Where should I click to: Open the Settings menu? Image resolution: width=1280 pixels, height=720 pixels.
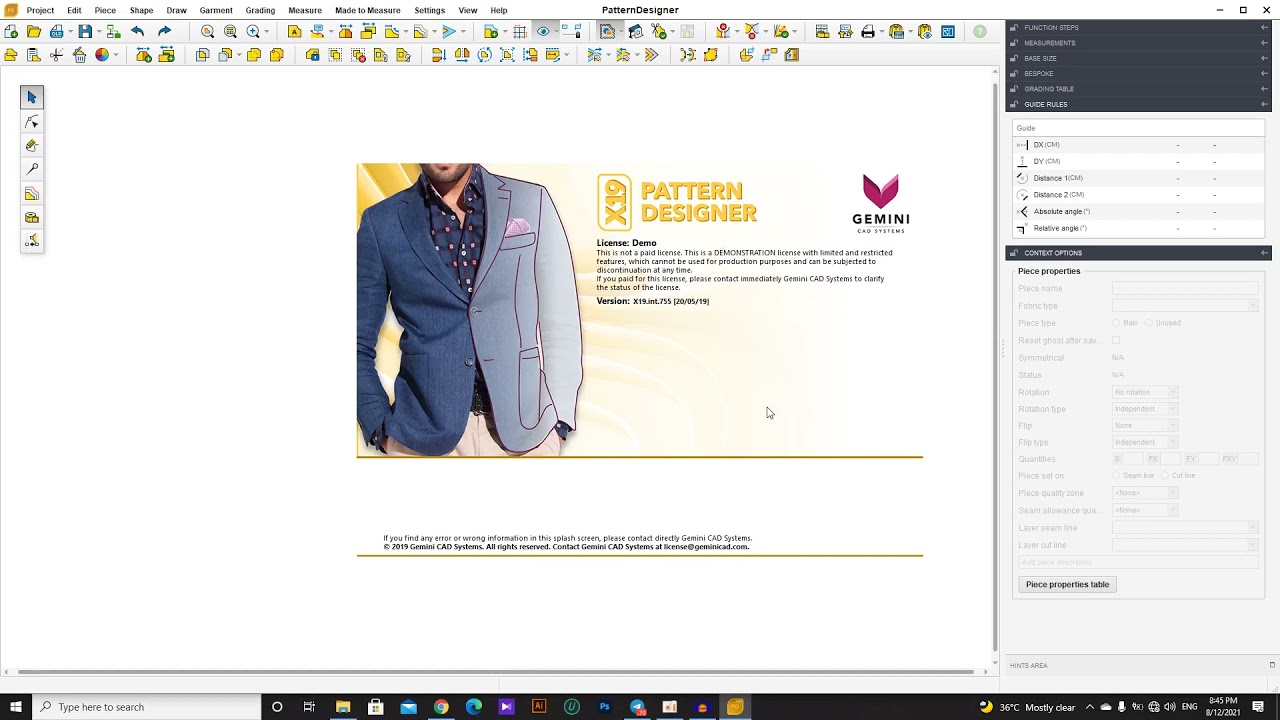pos(430,10)
